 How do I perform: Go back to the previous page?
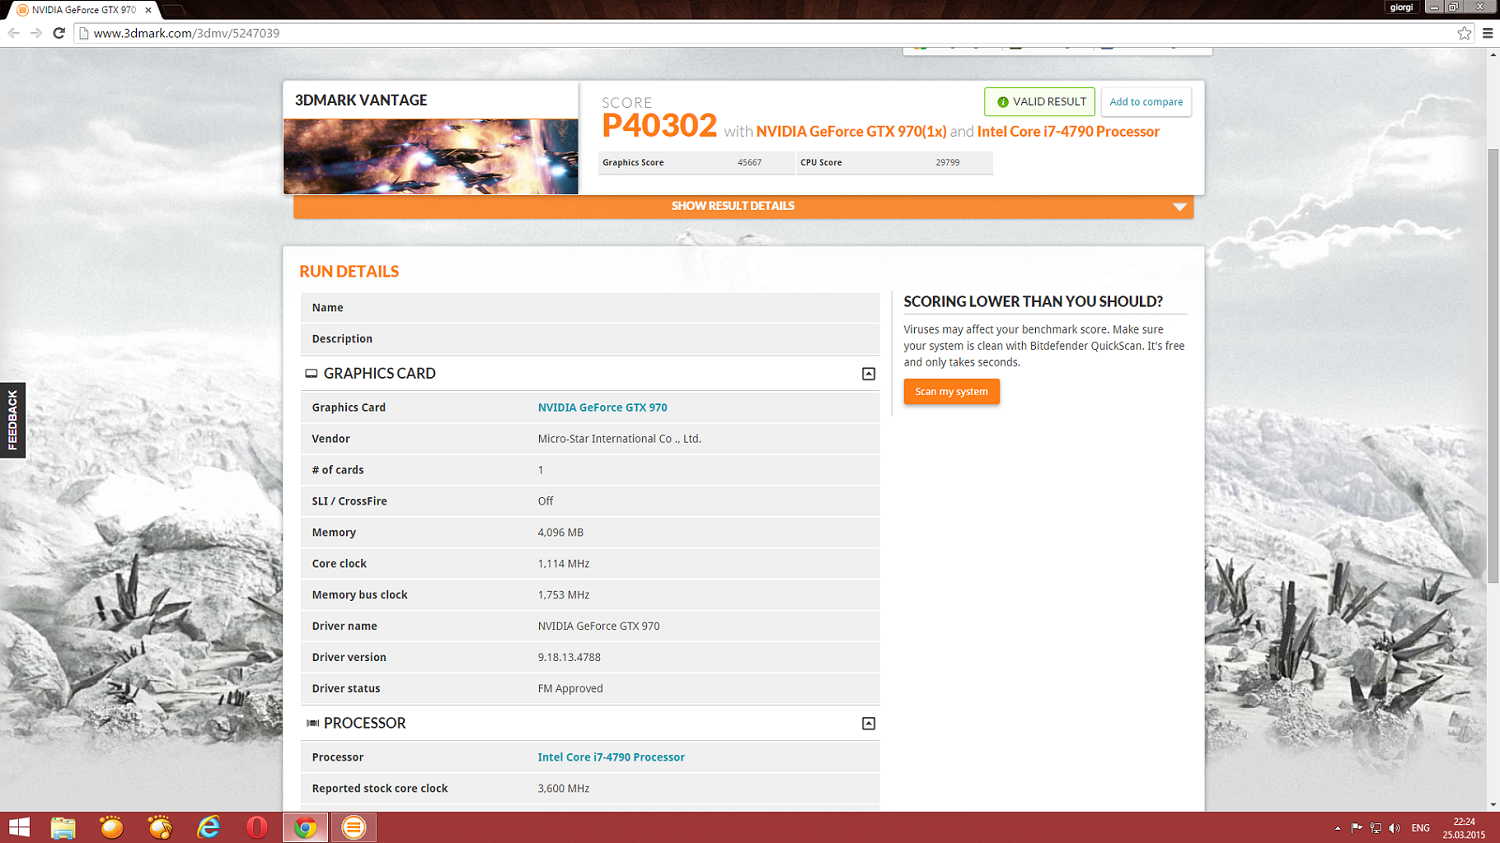14,33
